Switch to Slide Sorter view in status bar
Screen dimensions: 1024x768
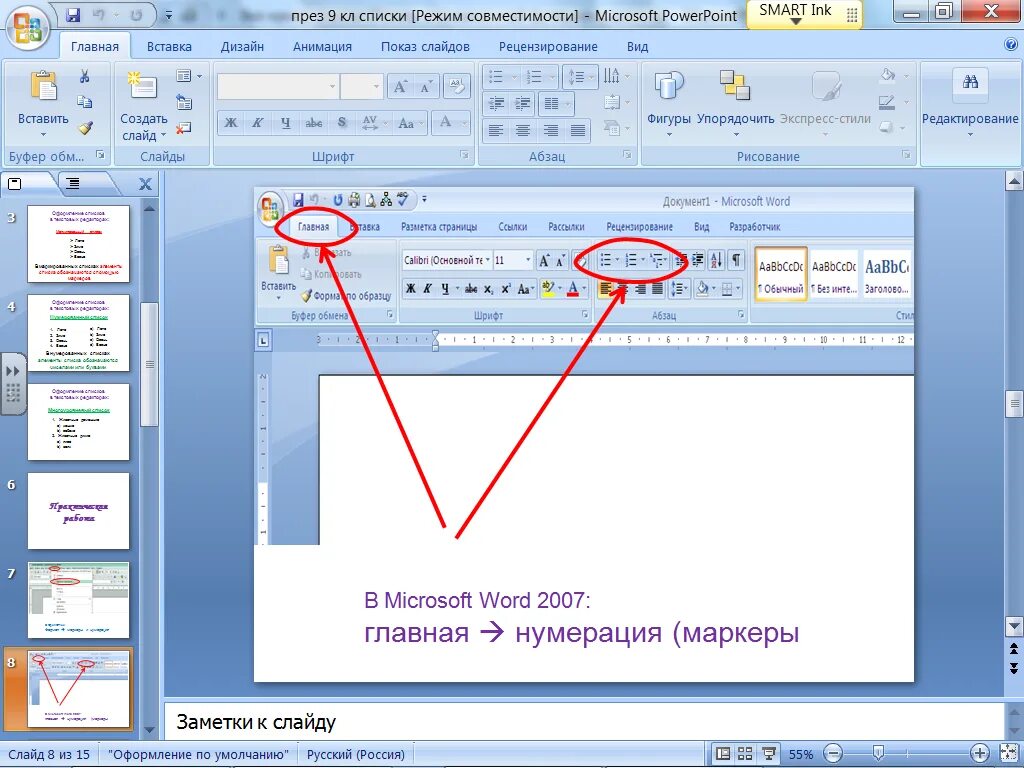[x=745, y=754]
